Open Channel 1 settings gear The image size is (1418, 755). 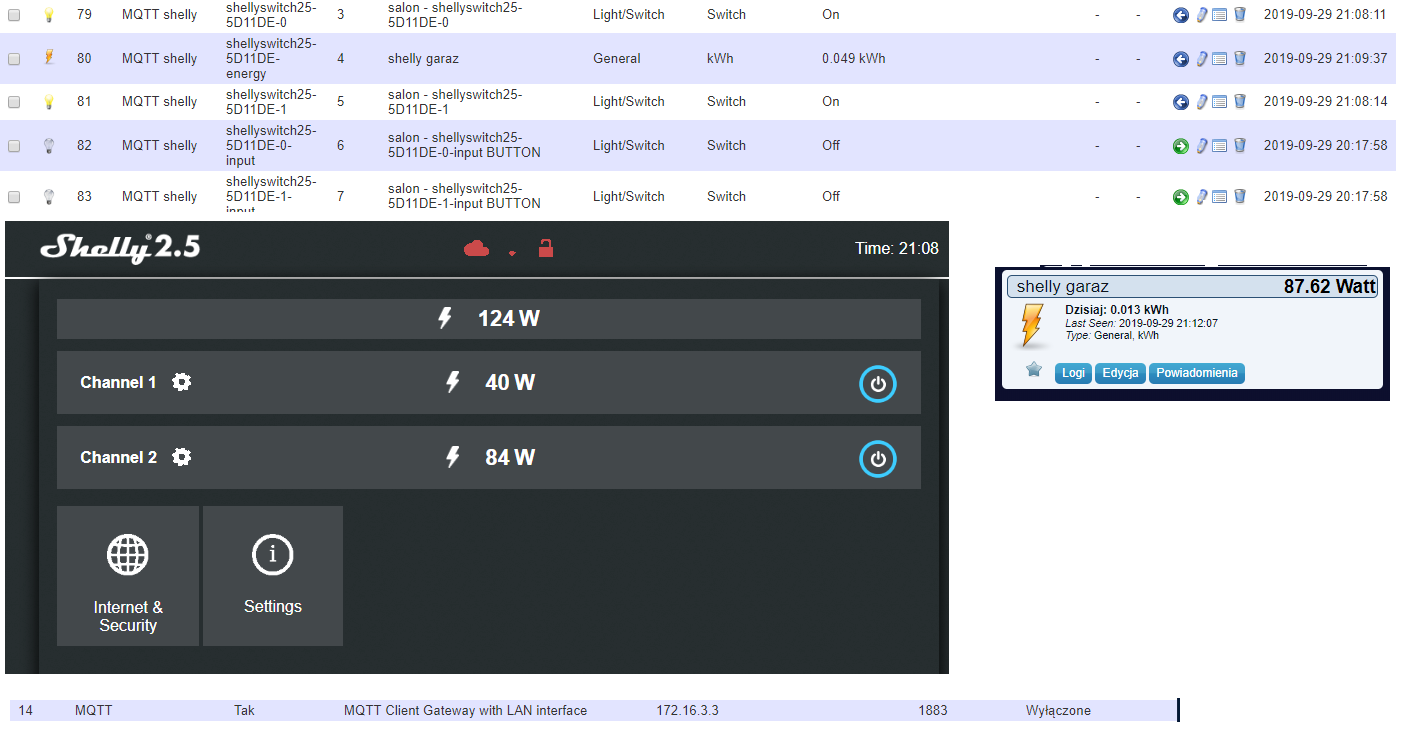pyautogui.click(x=181, y=382)
